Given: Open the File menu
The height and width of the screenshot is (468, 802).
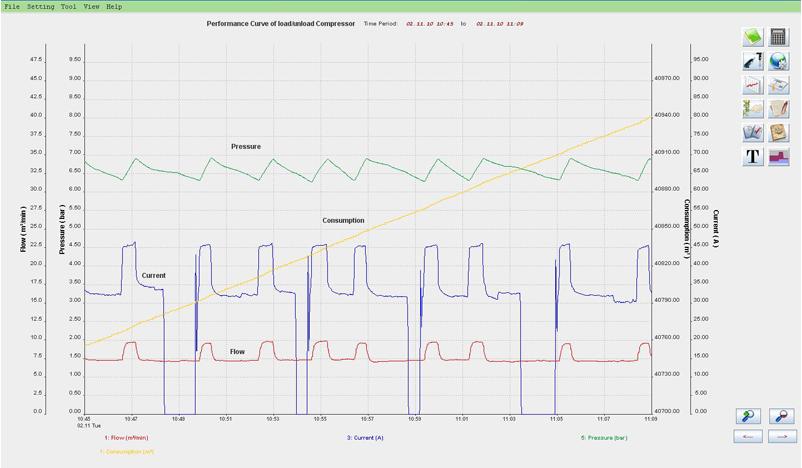Looking at the screenshot, I should click(x=12, y=6).
